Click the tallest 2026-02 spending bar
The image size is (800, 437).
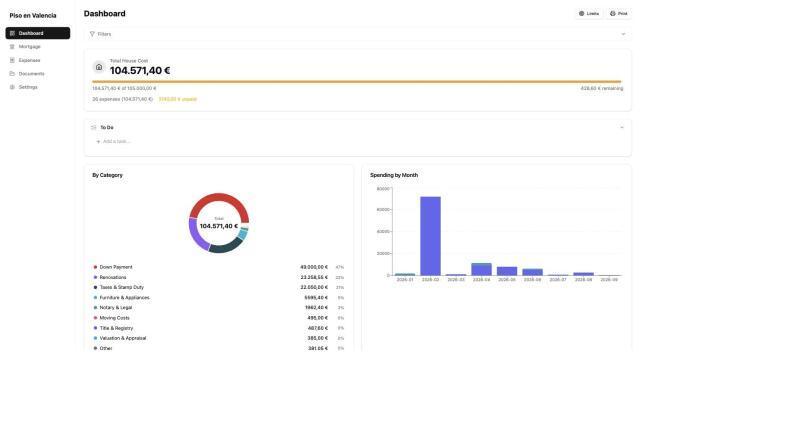431,236
